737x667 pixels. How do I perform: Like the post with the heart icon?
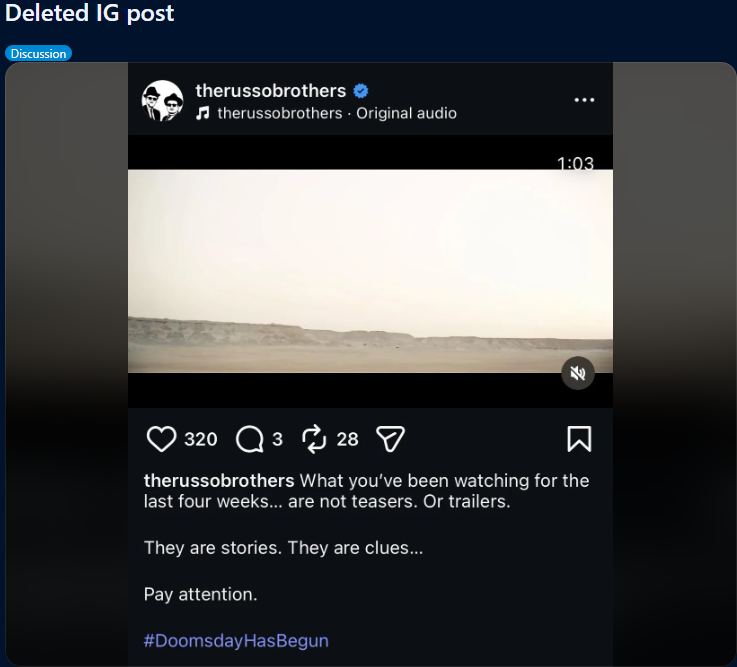[x=161, y=439]
